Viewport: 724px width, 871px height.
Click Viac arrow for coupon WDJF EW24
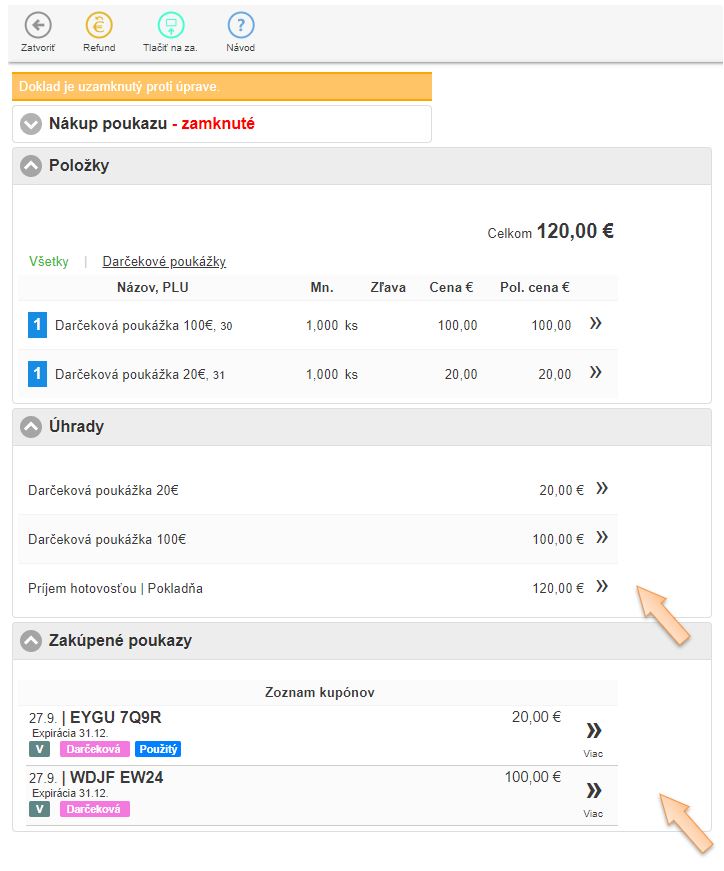click(593, 791)
